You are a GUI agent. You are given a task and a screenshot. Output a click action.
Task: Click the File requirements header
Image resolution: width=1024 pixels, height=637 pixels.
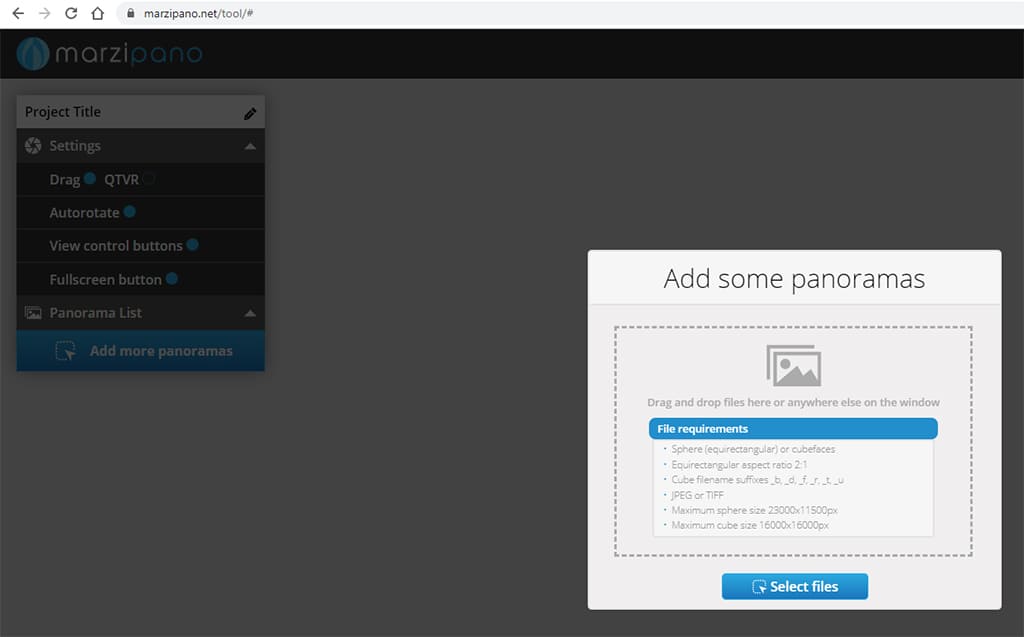coord(793,429)
